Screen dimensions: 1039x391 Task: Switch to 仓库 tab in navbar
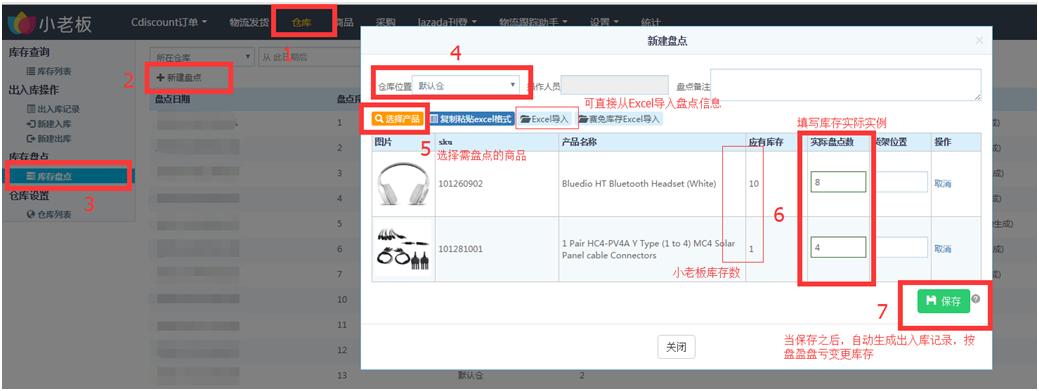point(301,23)
